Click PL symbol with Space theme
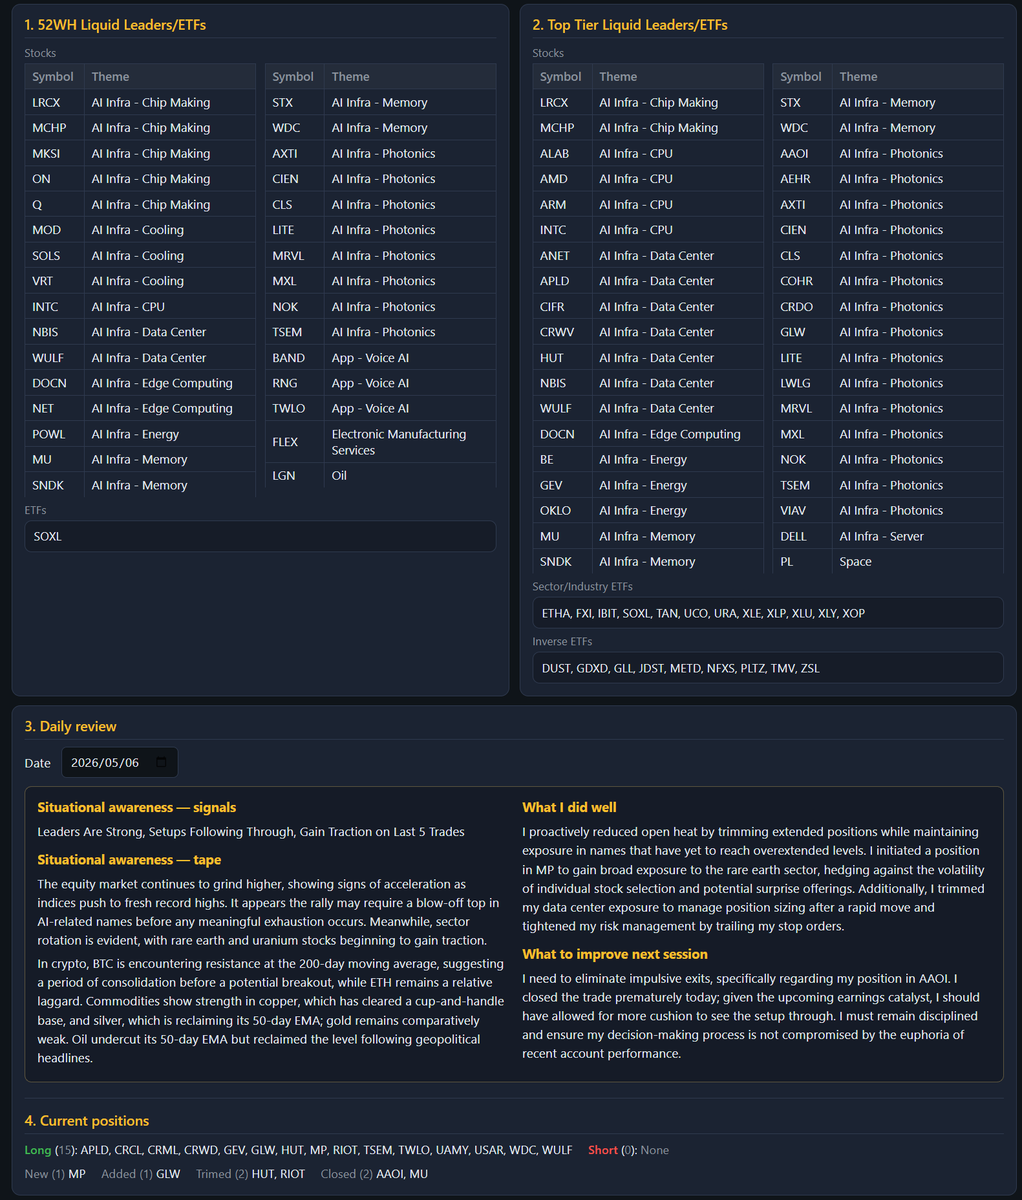 [786, 562]
